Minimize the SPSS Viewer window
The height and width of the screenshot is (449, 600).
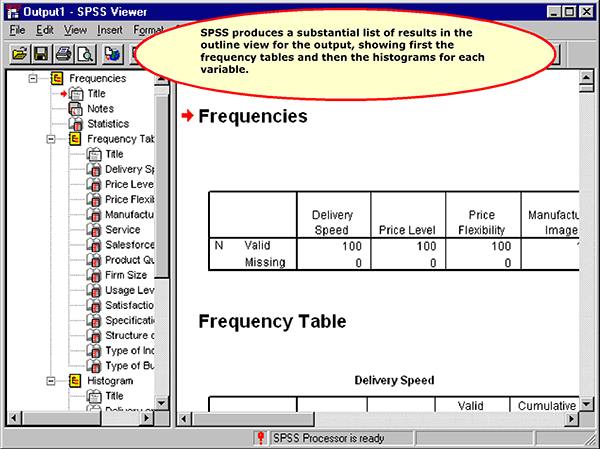[x=554, y=12]
